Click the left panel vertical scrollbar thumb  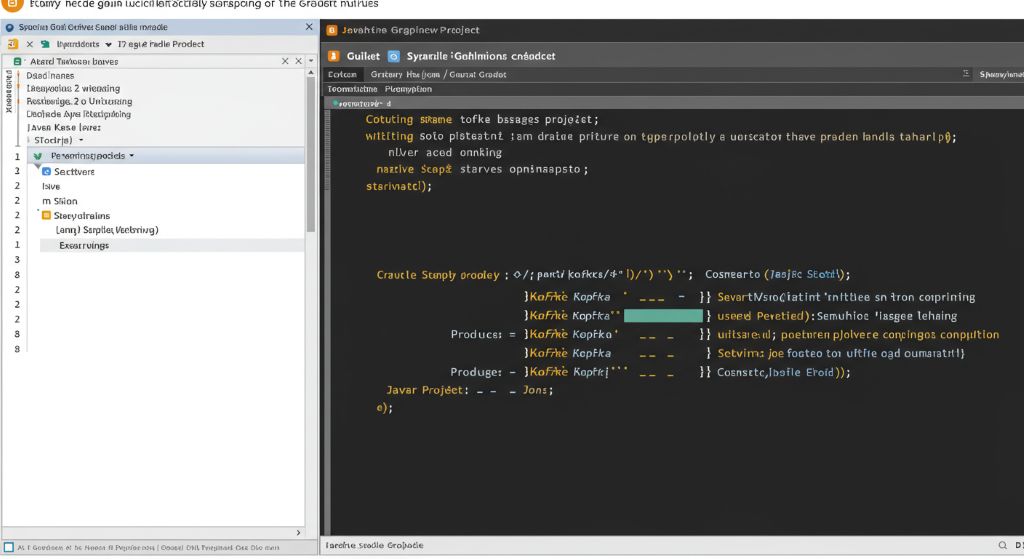311,155
